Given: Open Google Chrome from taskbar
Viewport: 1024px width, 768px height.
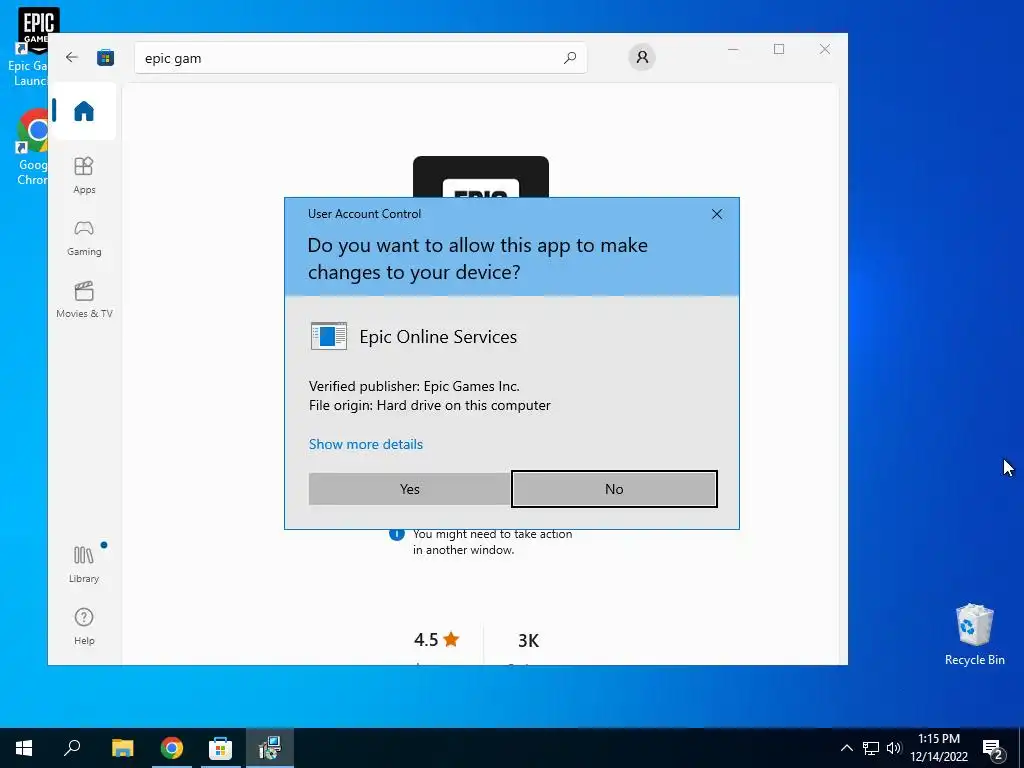Looking at the screenshot, I should coord(171,748).
